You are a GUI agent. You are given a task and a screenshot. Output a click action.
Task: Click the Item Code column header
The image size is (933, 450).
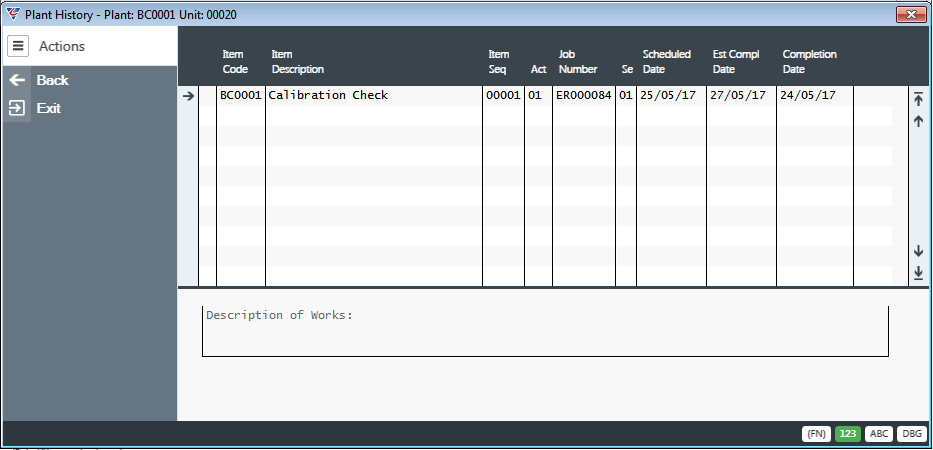(x=233, y=61)
